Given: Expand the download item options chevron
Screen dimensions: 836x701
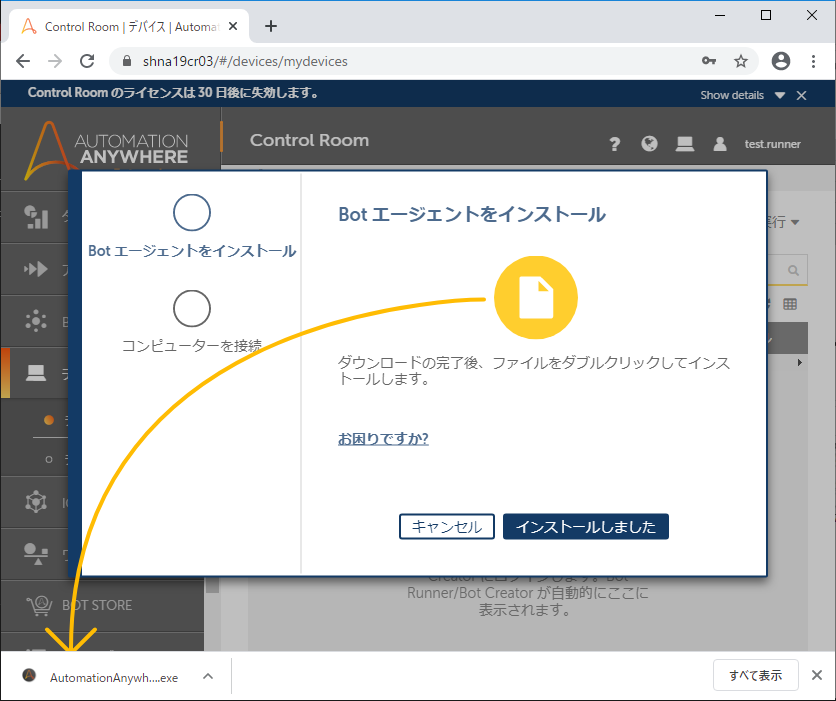Looking at the screenshot, I should coord(208,676).
